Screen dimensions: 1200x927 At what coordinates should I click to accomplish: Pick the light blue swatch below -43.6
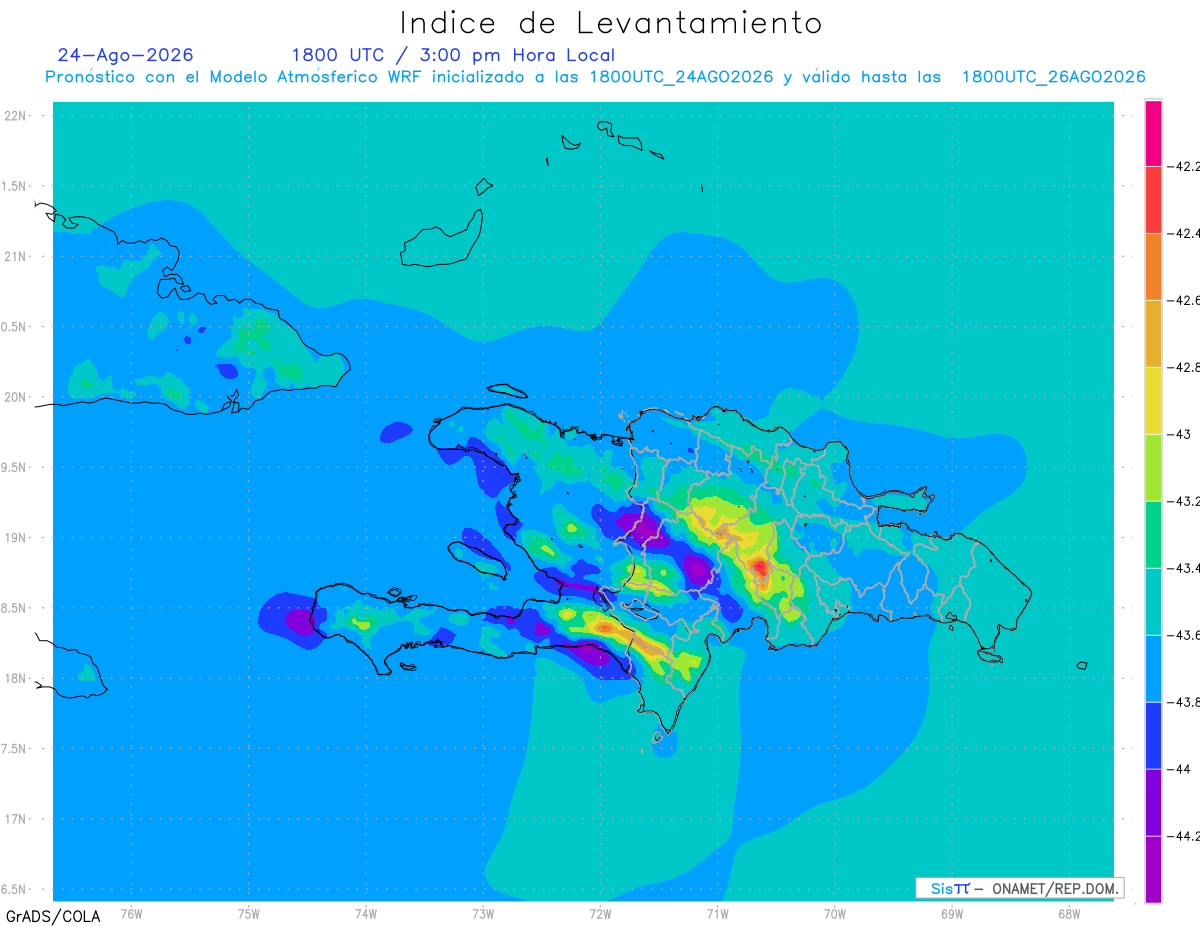1153,669
